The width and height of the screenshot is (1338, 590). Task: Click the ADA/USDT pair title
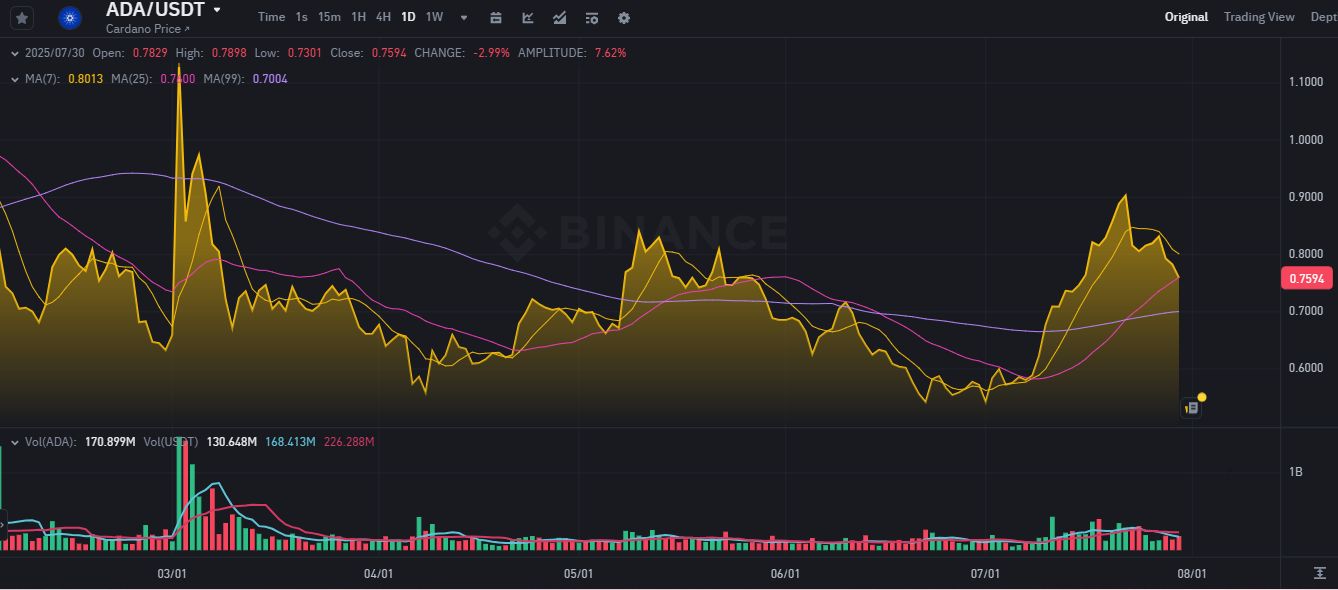pyautogui.click(x=155, y=11)
